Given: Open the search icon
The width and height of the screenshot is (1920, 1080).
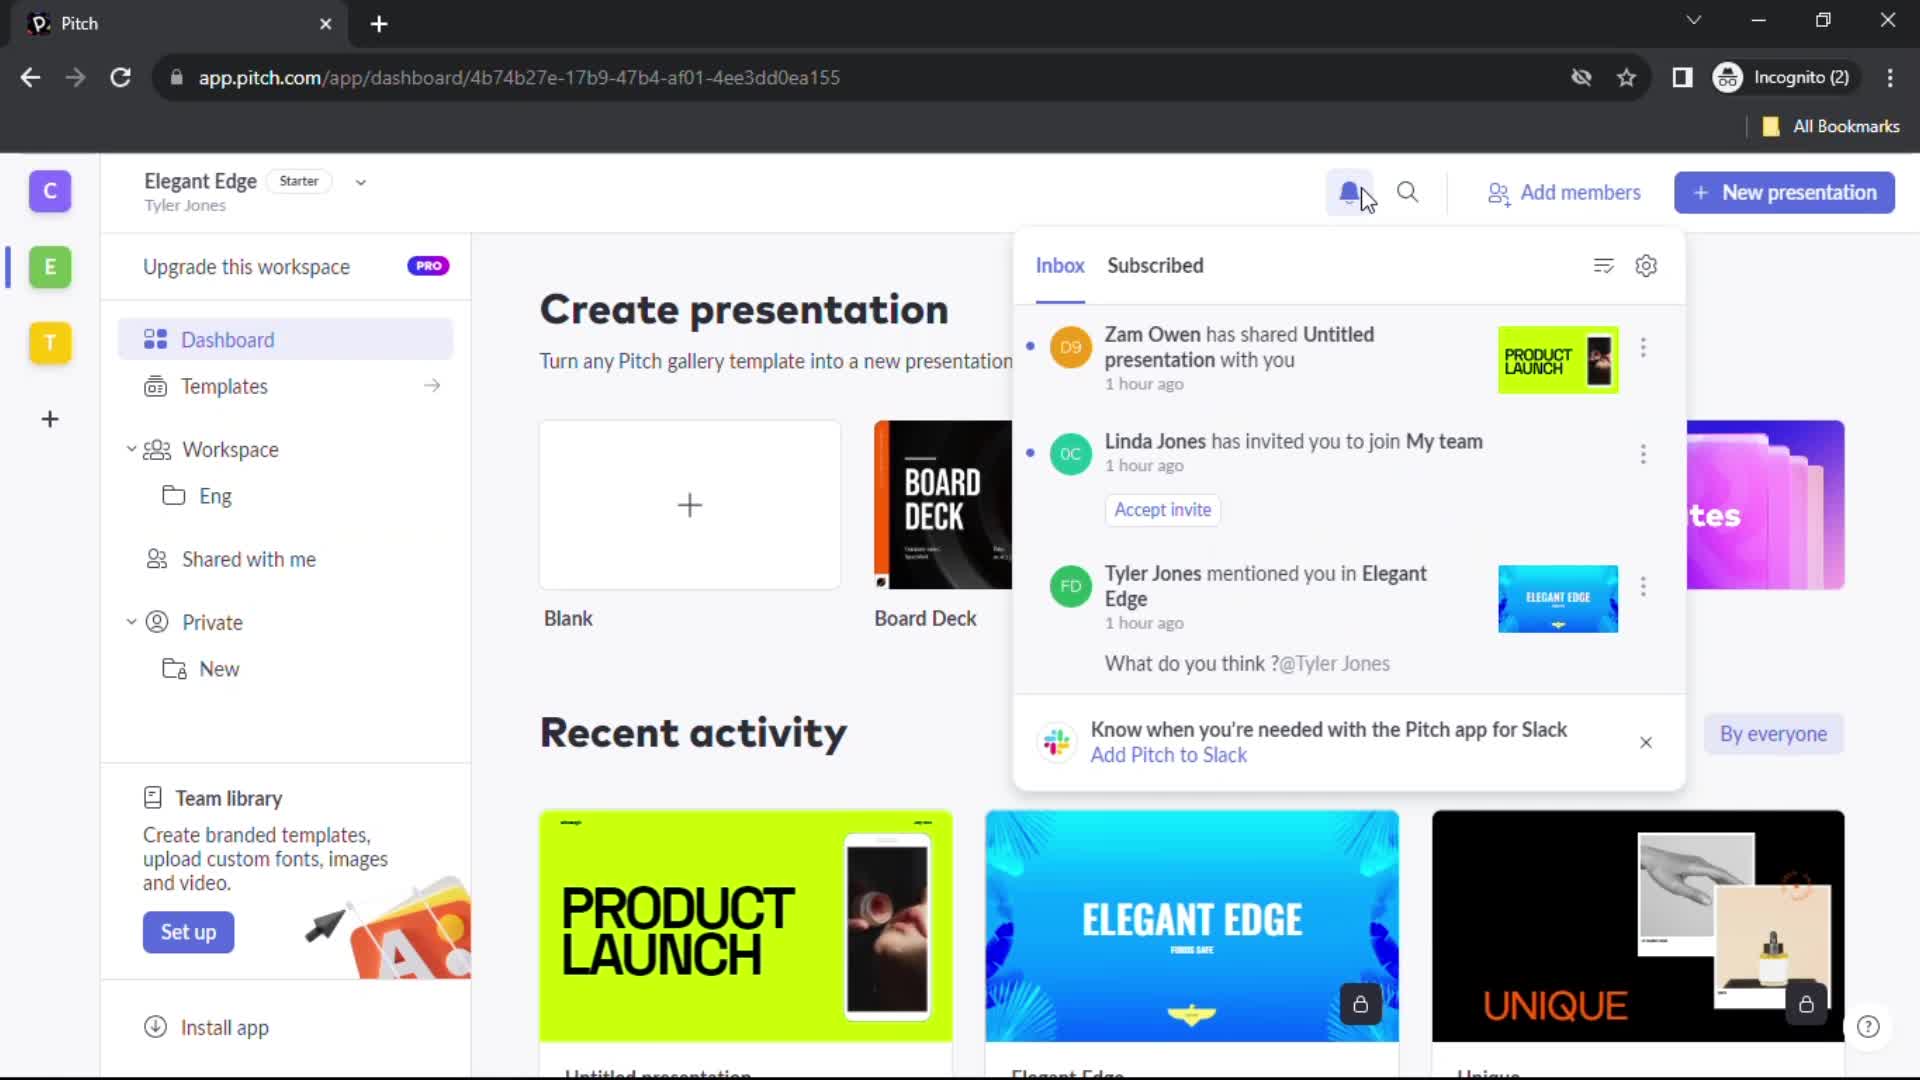Looking at the screenshot, I should 1408,193.
